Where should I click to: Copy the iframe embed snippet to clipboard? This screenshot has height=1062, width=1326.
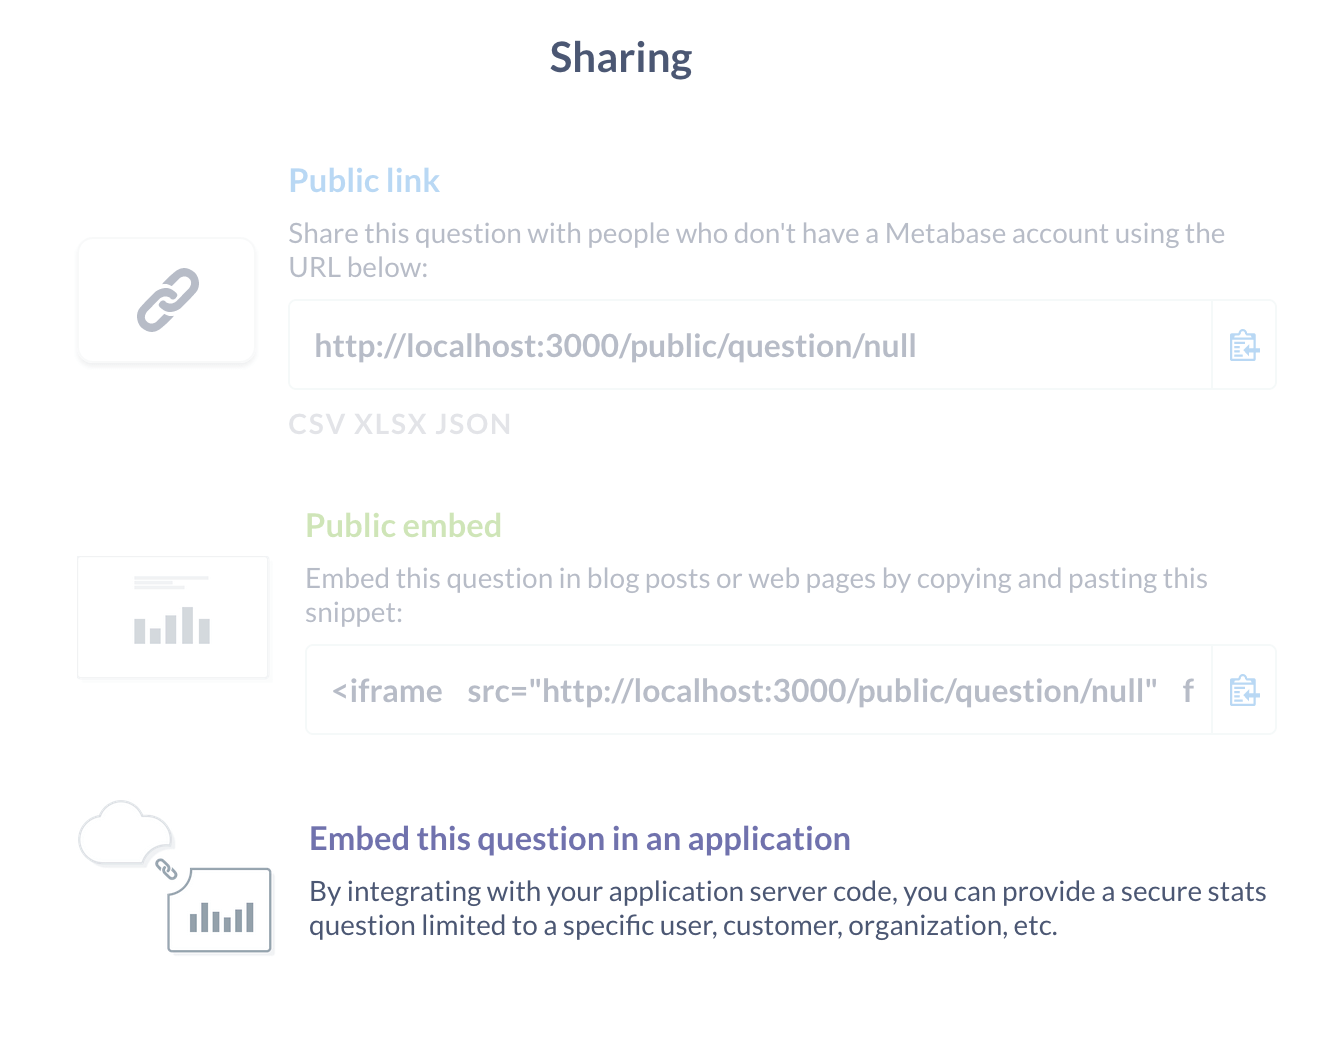1244,690
